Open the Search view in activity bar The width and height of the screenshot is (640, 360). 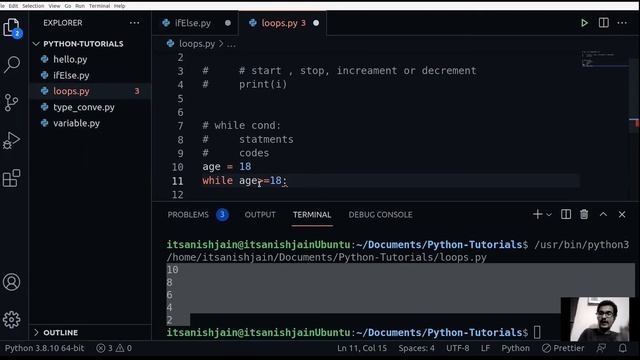[x=12, y=64]
